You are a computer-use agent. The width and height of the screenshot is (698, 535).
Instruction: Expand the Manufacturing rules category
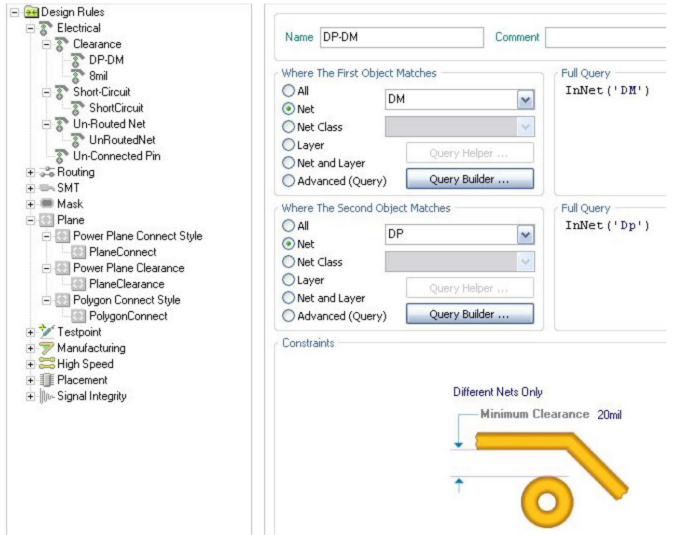30,348
